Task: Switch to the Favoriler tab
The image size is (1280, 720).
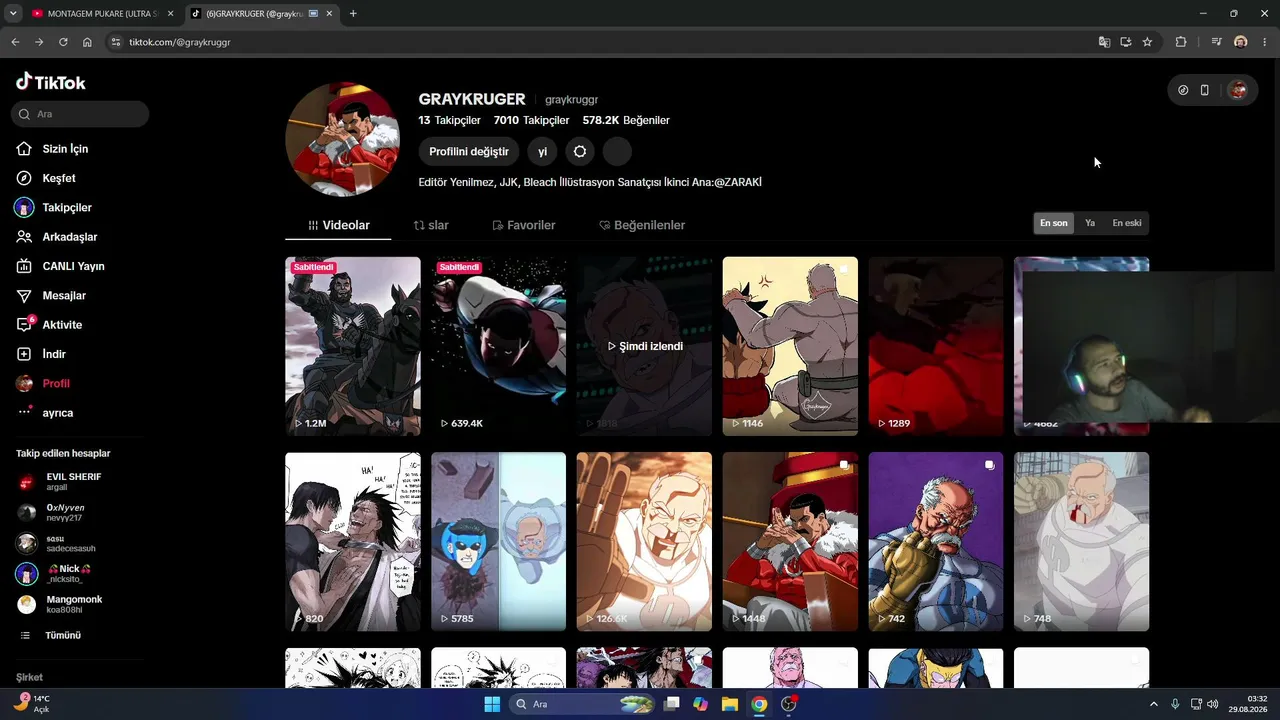Action: click(x=524, y=226)
